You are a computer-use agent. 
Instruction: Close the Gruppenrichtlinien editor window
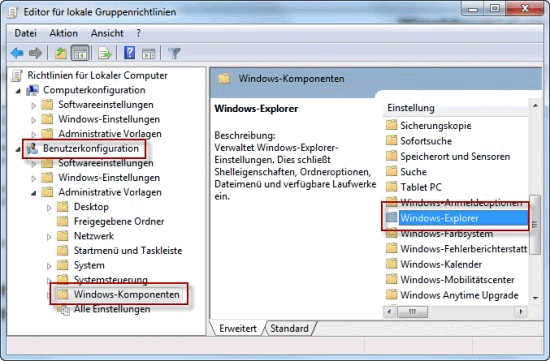pos(525,8)
